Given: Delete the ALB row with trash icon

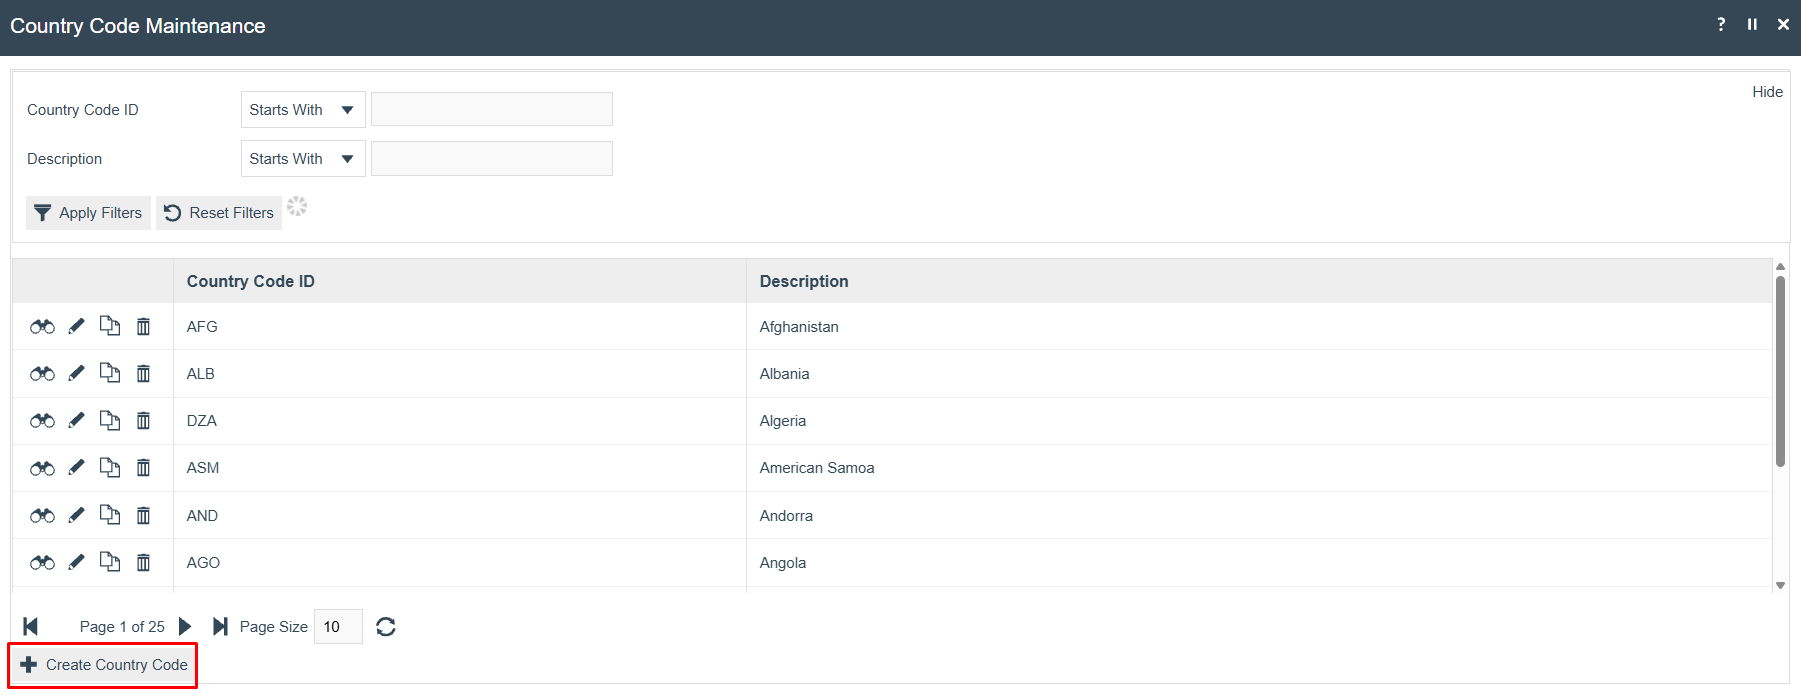Looking at the screenshot, I should pos(143,373).
